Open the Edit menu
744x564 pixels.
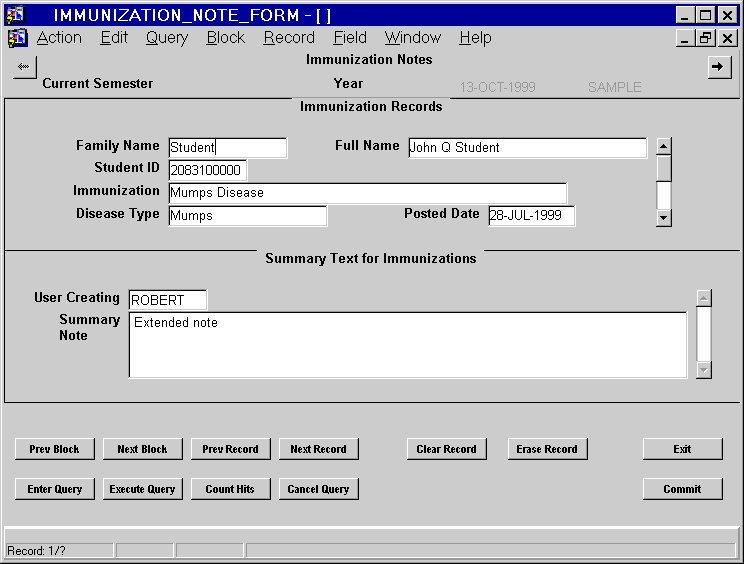[x=114, y=37]
